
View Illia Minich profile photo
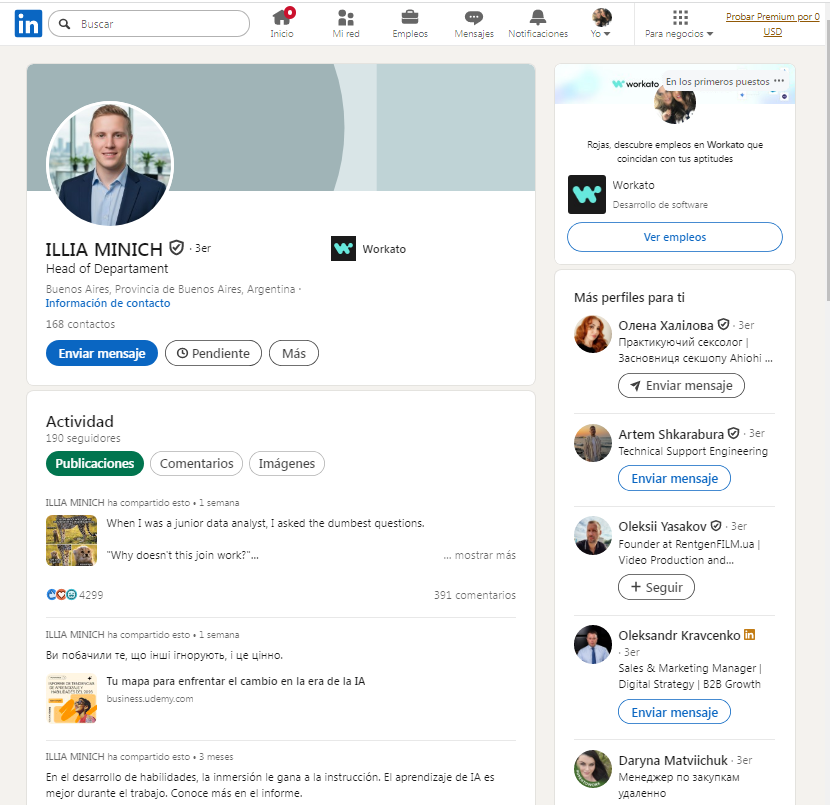[x=110, y=164]
